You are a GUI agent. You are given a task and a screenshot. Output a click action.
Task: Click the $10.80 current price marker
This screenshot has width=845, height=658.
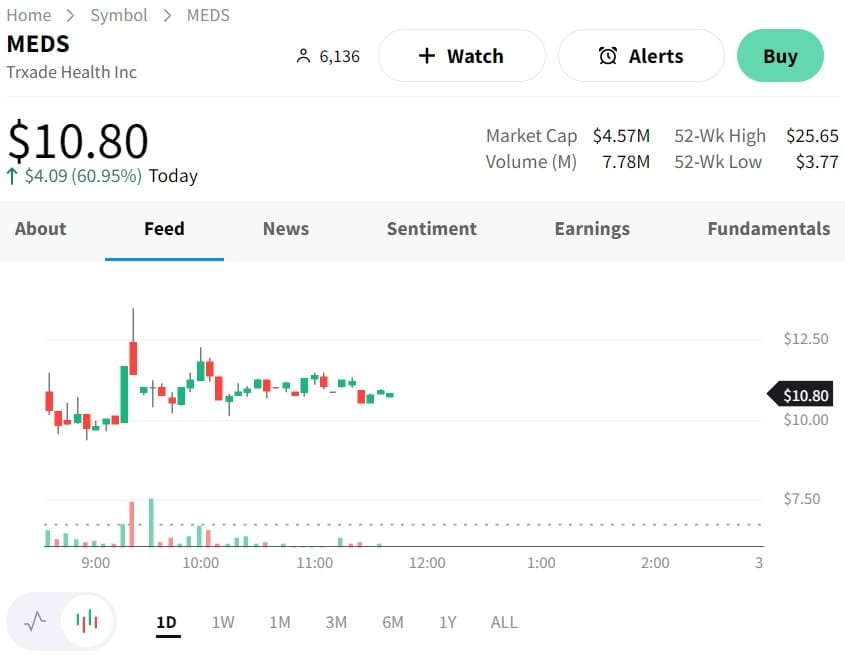[803, 395]
